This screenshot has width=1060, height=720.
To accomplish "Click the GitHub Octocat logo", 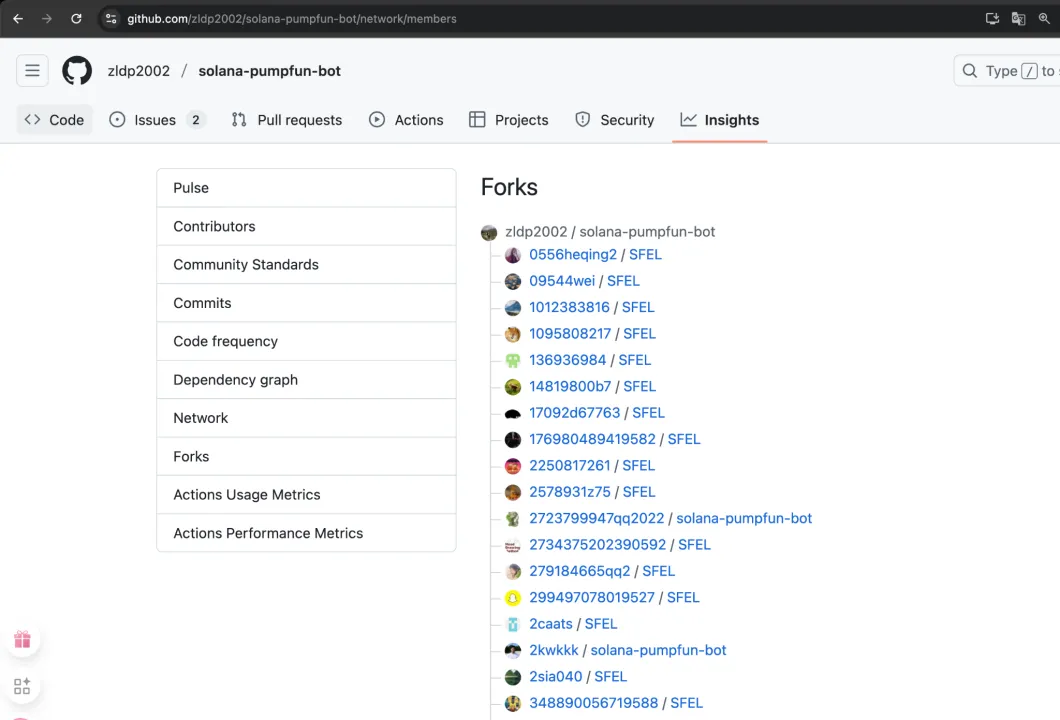I will pyautogui.click(x=77, y=71).
